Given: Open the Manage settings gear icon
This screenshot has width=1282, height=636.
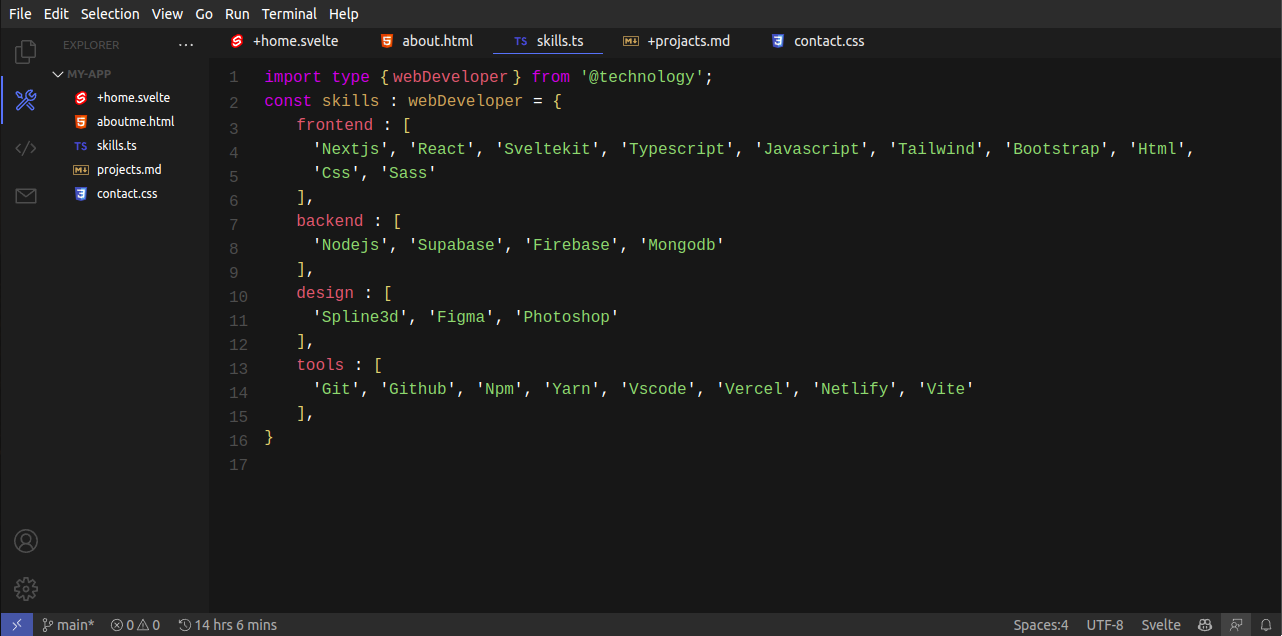Looking at the screenshot, I should click(26, 589).
